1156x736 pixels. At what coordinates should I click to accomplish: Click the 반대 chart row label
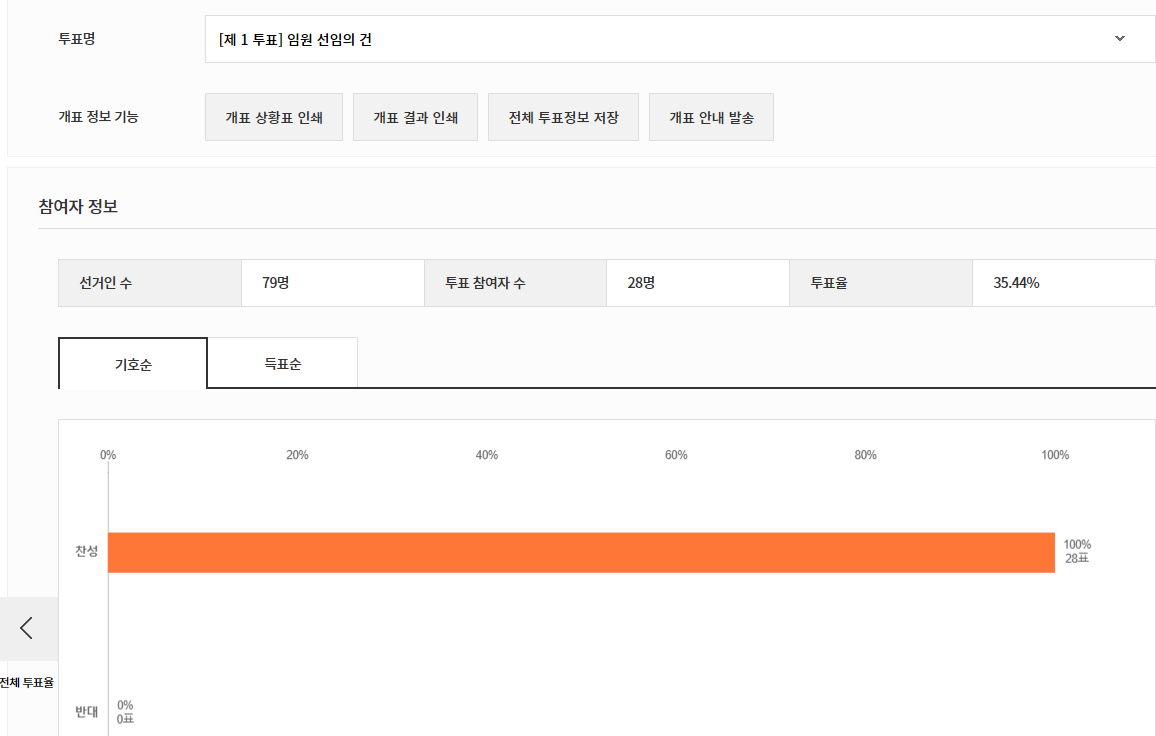point(86,712)
